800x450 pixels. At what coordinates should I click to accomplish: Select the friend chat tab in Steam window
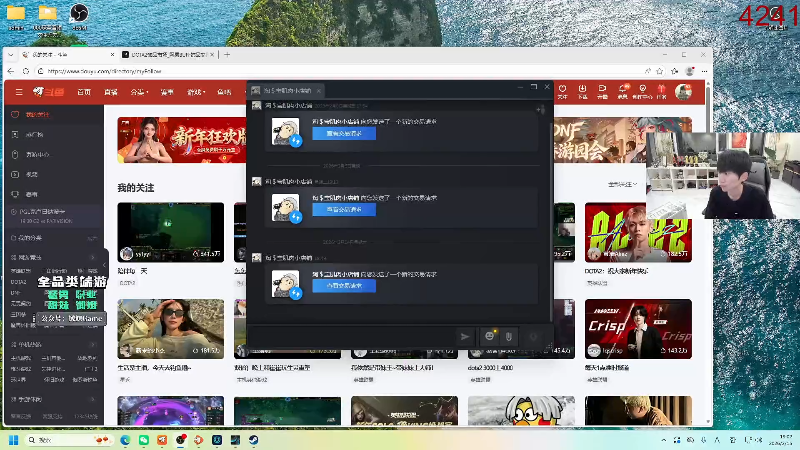click(286, 90)
